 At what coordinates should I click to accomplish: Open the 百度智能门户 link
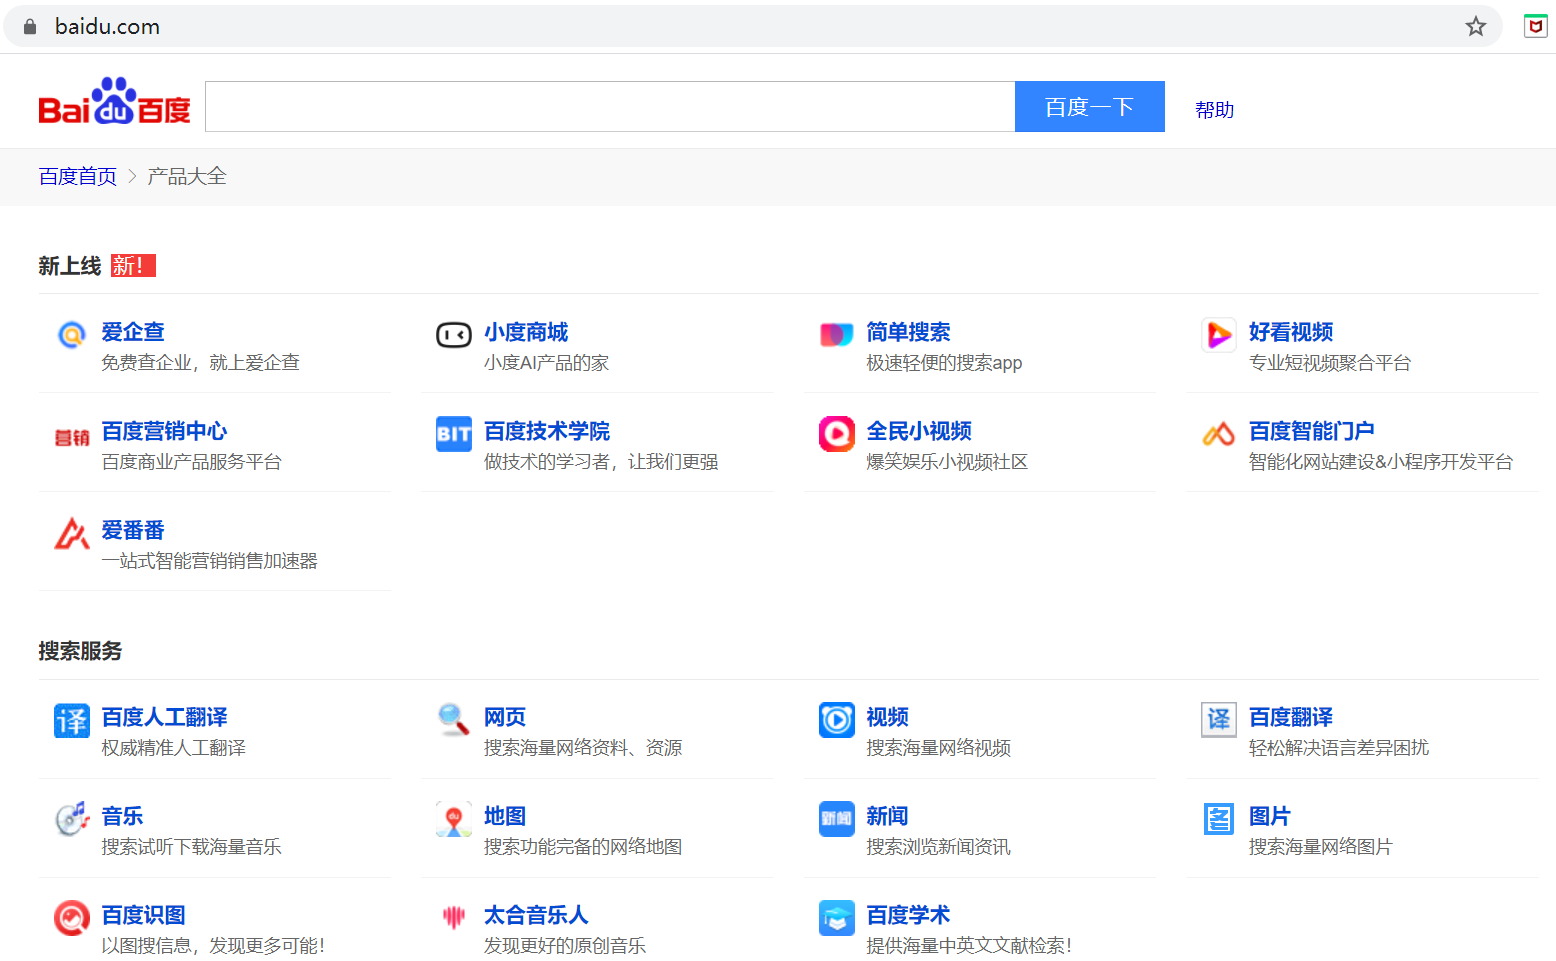pyautogui.click(x=1312, y=431)
